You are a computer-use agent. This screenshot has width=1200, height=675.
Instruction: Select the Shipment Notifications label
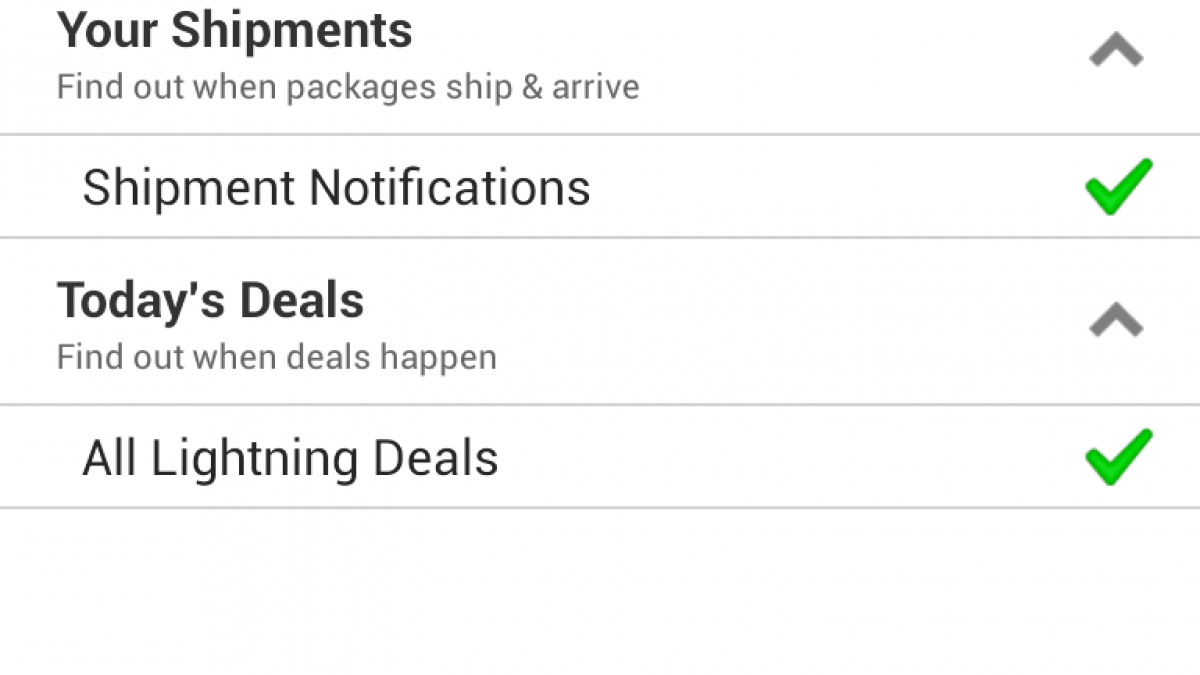click(x=336, y=188)
